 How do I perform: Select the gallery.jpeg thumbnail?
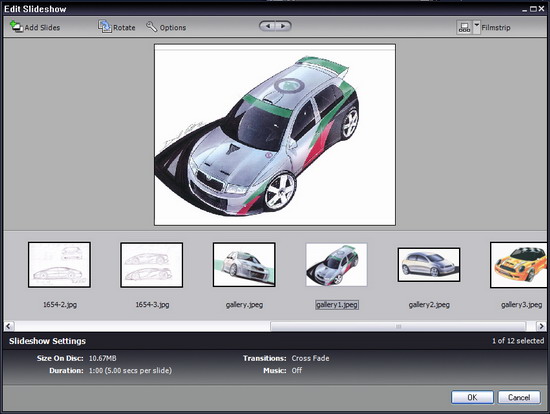tap(244, 265)
